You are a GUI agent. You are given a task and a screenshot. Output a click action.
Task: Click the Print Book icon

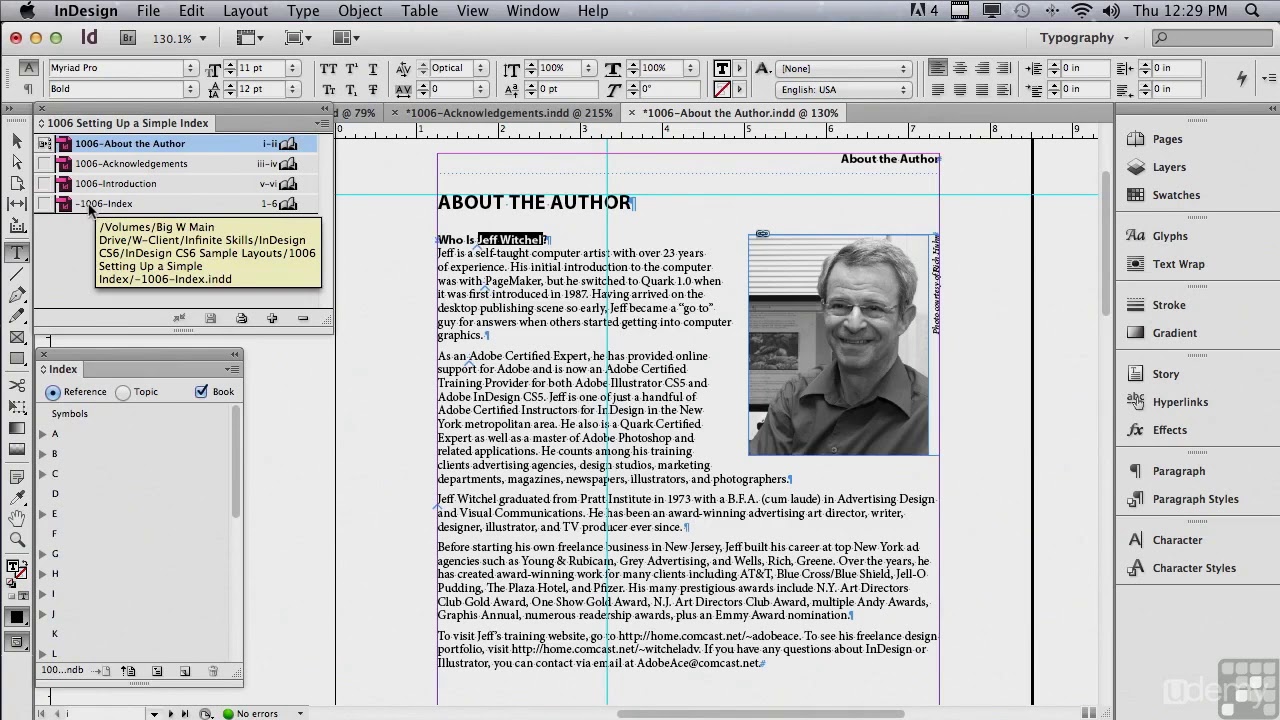[241, 318]
